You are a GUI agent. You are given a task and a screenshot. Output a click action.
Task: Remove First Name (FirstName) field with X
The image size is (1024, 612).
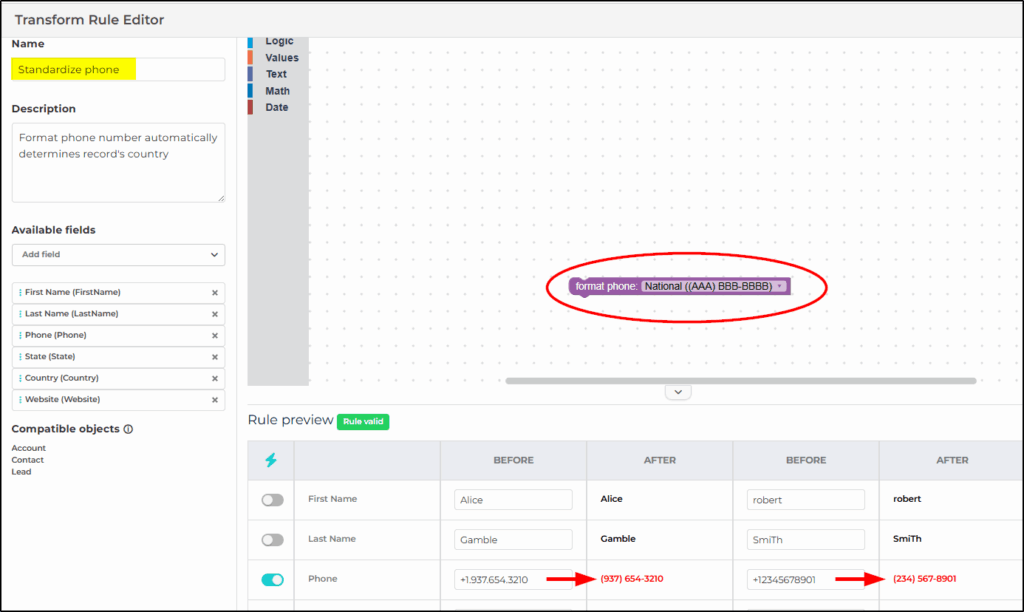215,293
